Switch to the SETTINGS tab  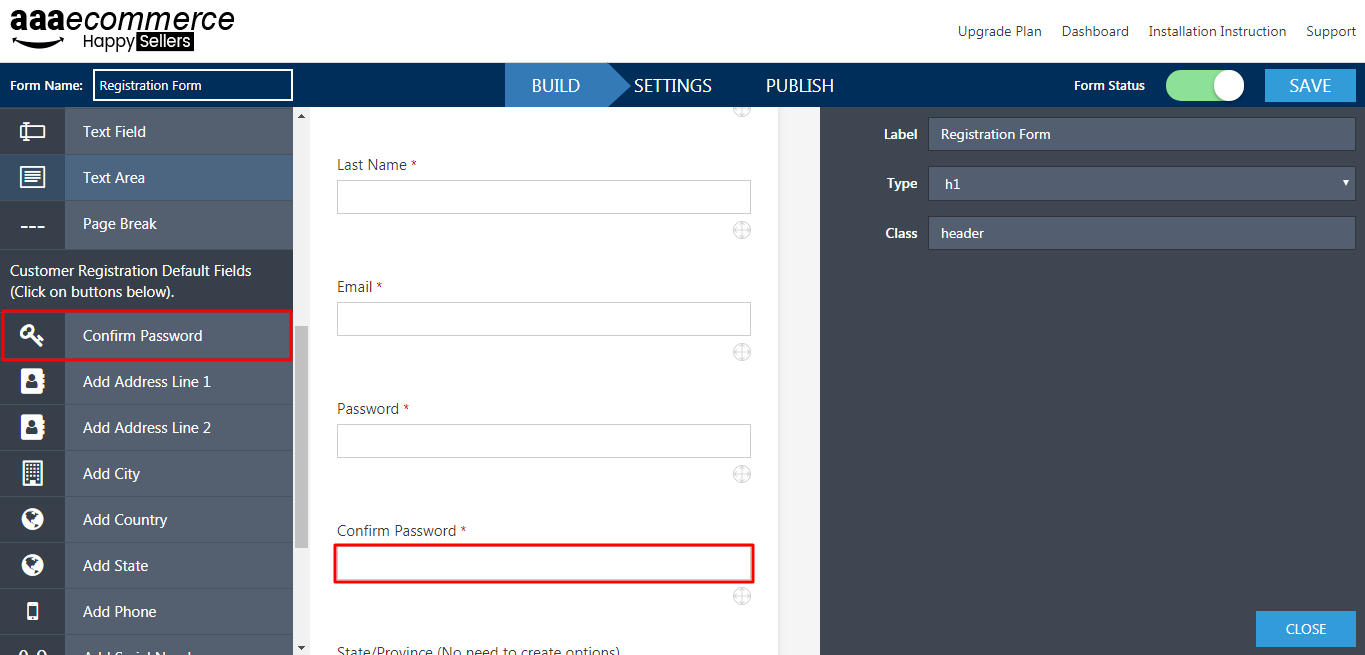click(673, 85)
